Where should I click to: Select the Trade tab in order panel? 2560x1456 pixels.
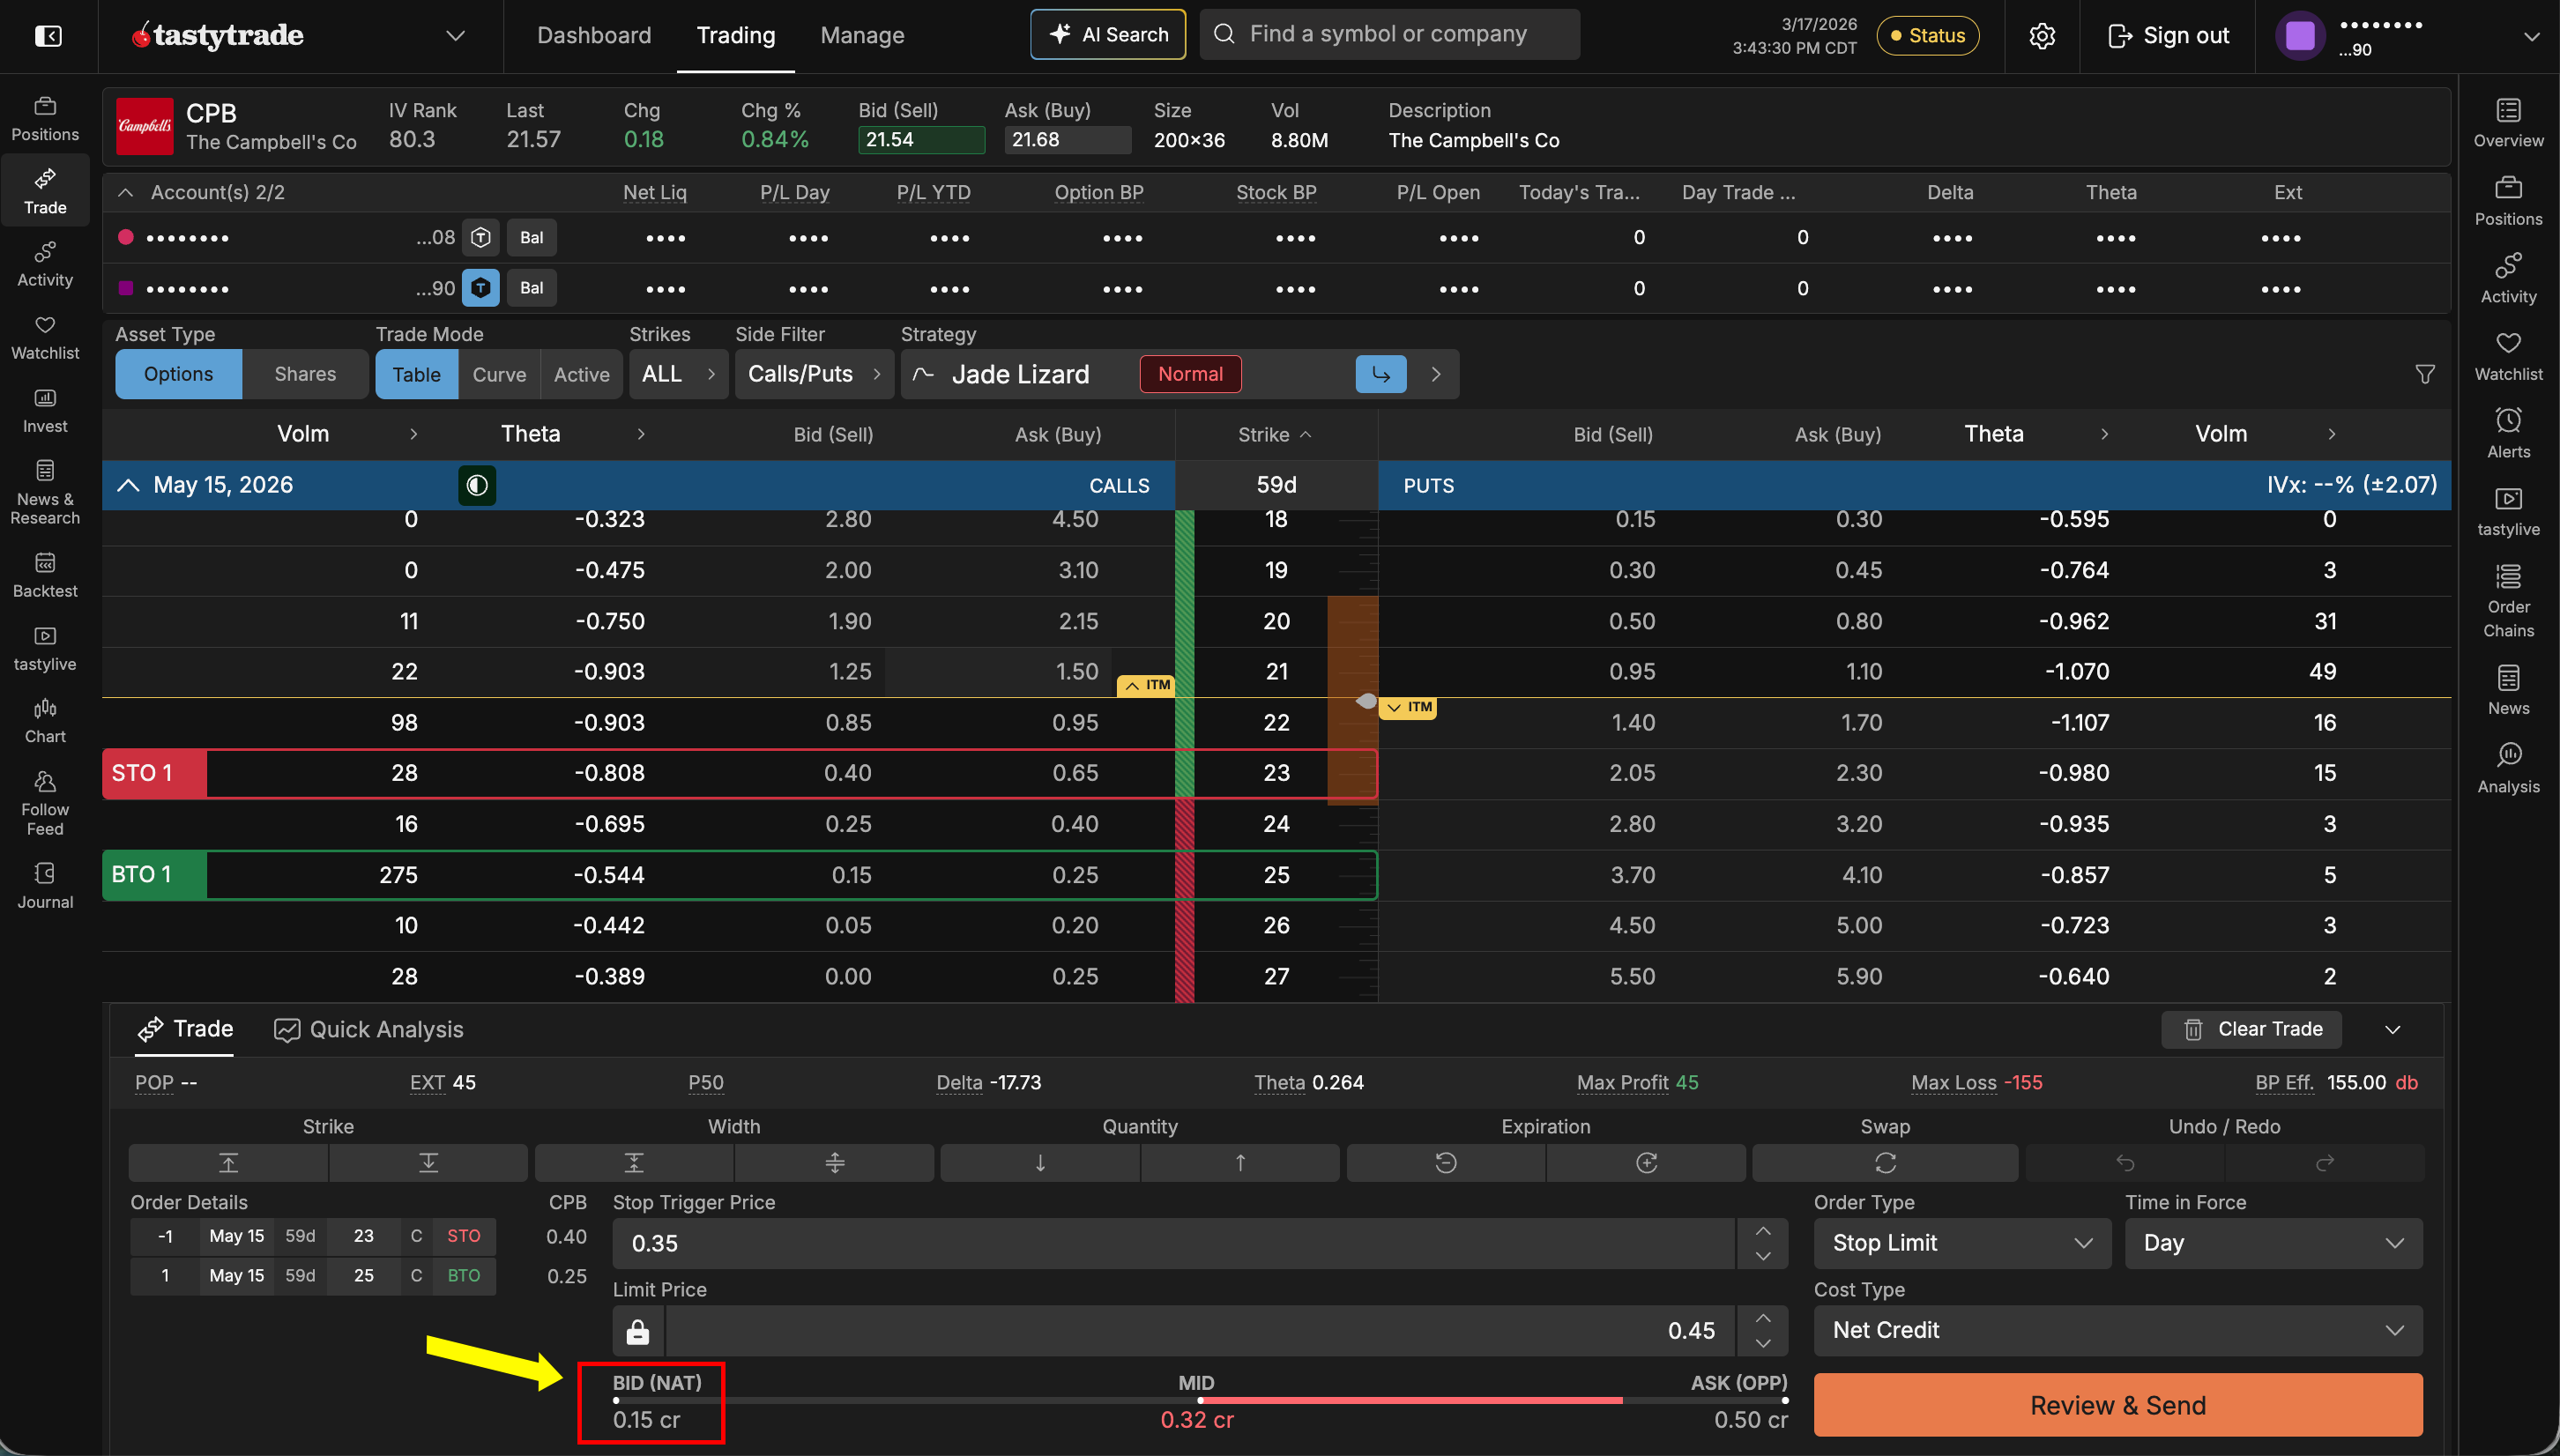186,1029
